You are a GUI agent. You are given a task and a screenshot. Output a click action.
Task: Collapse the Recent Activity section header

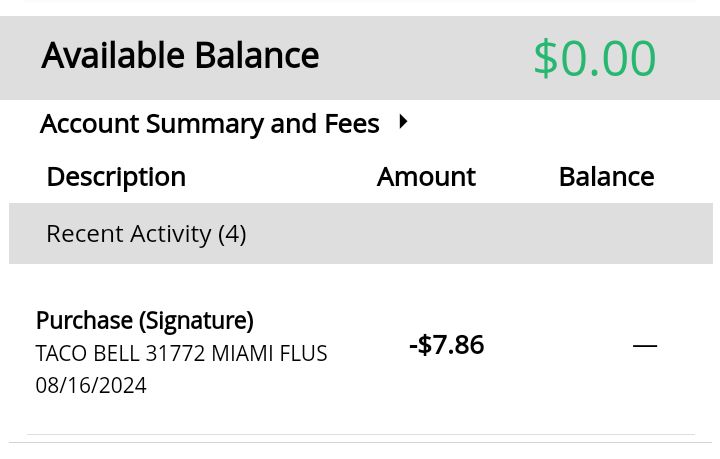click(x=146, y=234)
